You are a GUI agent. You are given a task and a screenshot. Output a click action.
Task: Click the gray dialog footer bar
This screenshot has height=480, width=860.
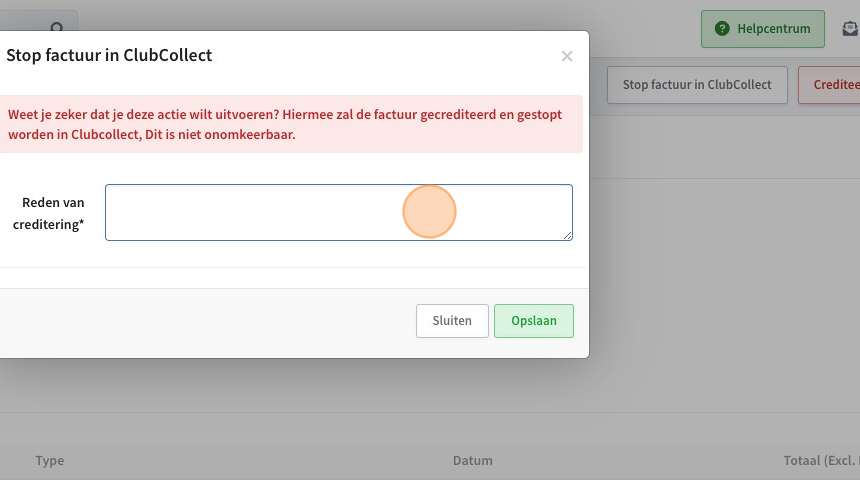point(294,323)
